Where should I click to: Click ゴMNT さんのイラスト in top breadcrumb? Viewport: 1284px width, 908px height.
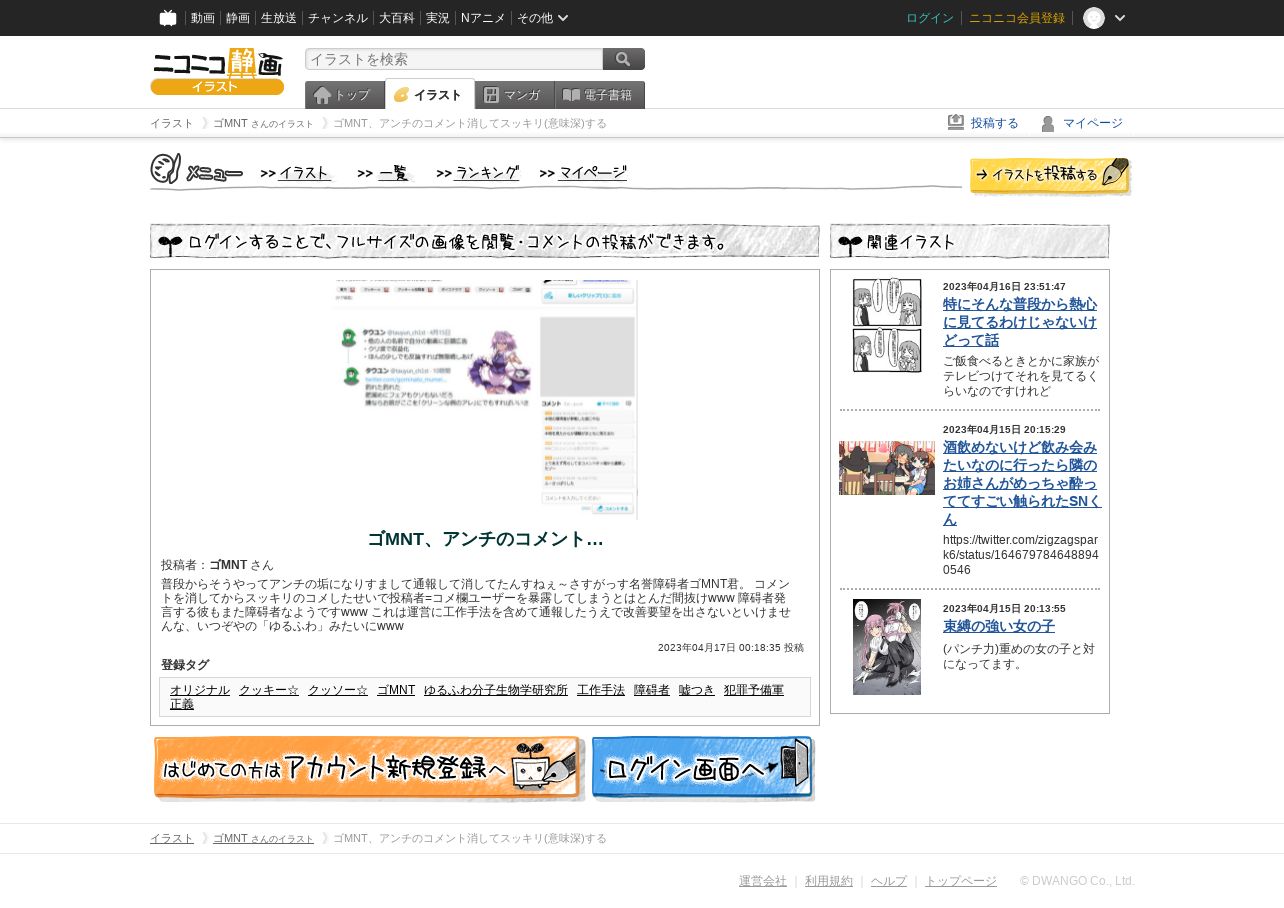(263, 123)
